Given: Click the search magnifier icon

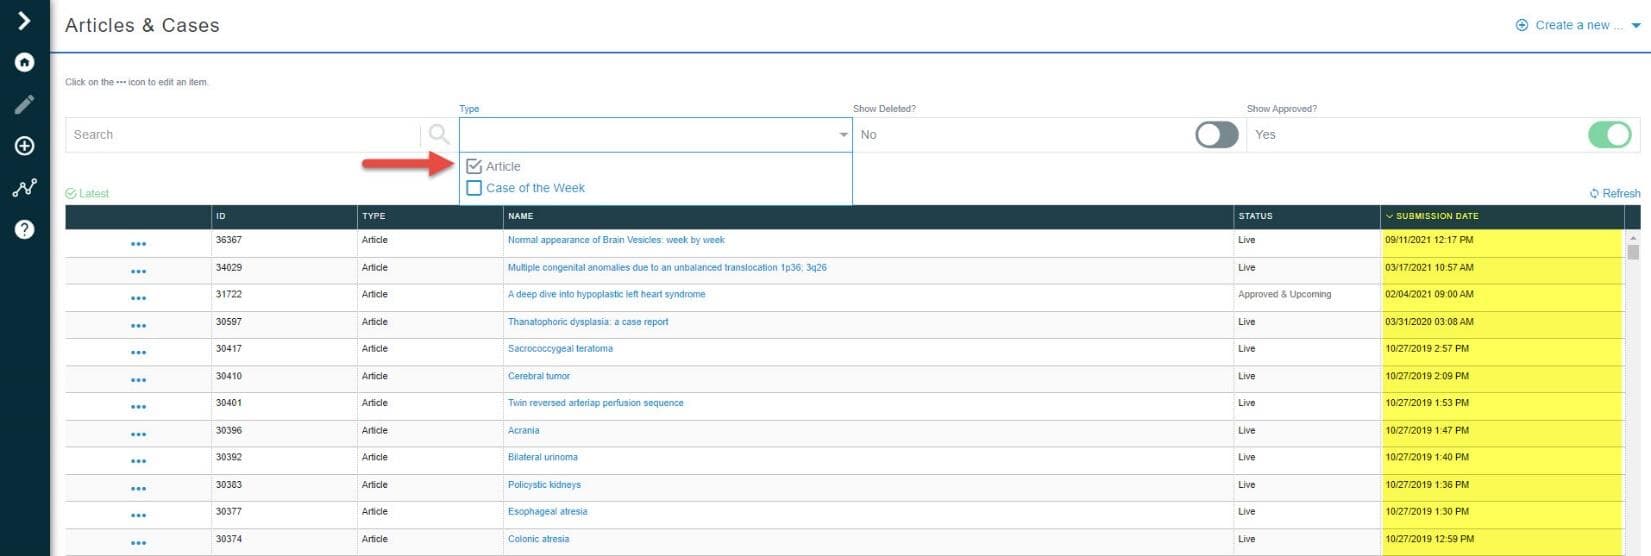Looking at the screenshot, I should (438, 134).
